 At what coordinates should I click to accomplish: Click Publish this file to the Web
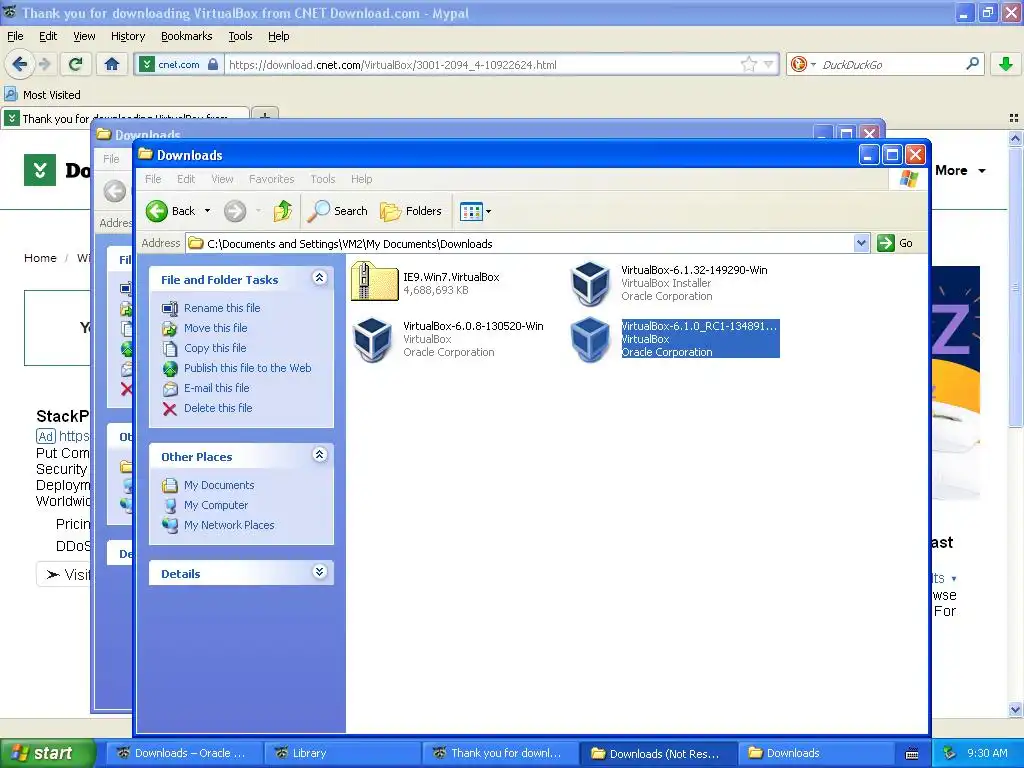pyautogui.click(x=248, y=368)
